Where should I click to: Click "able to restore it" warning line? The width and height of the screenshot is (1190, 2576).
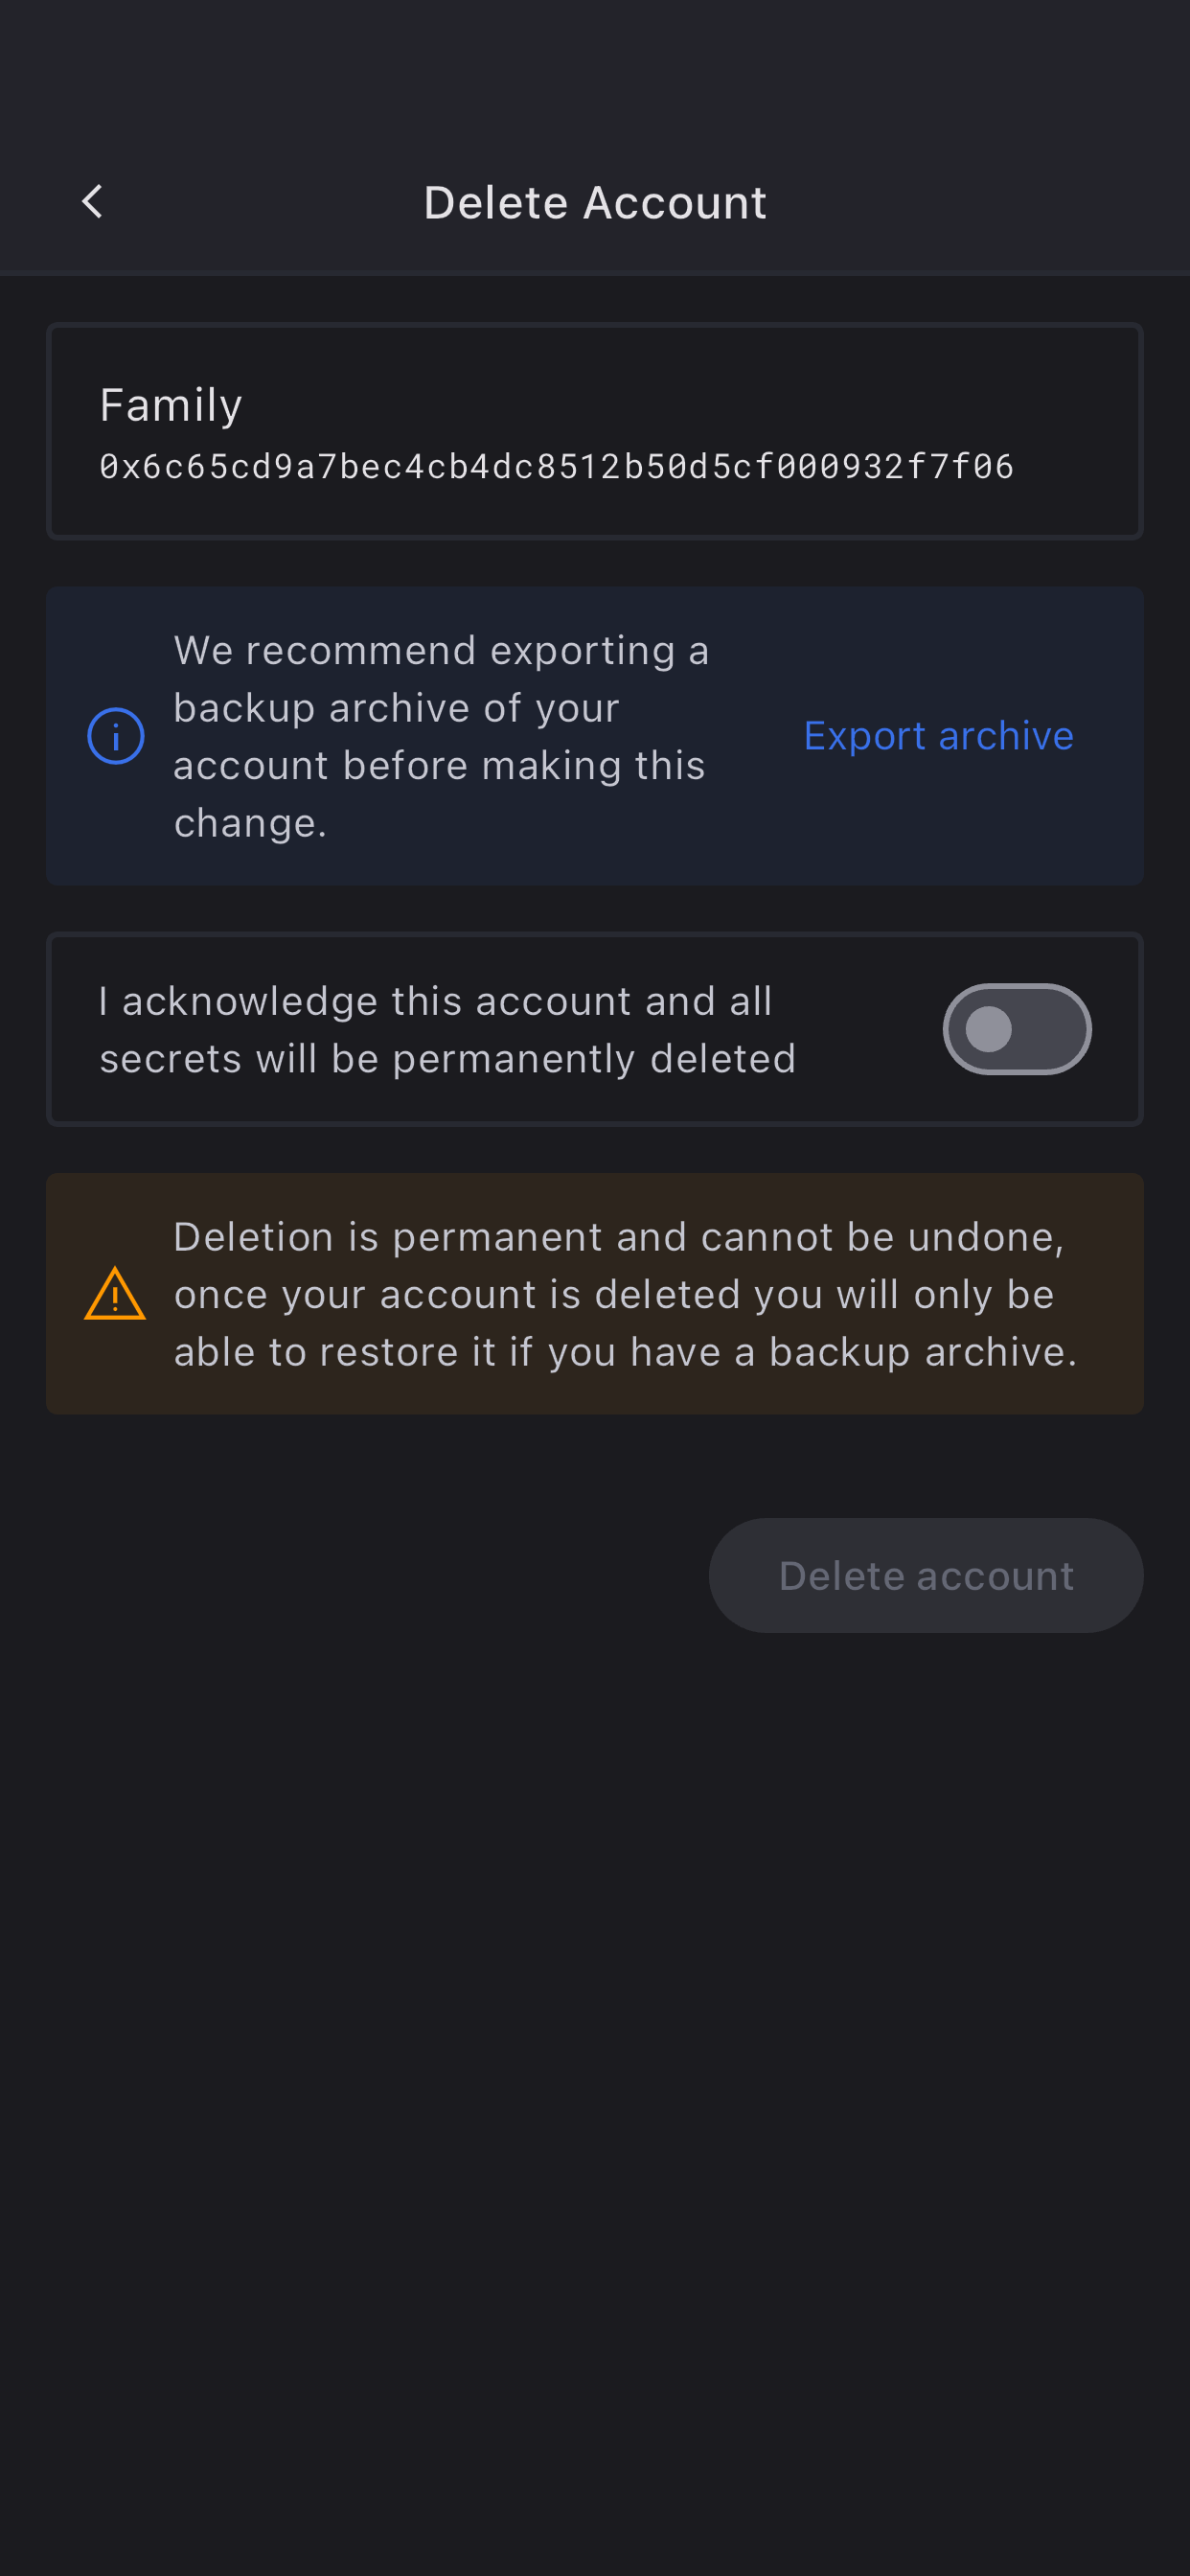625,1352
